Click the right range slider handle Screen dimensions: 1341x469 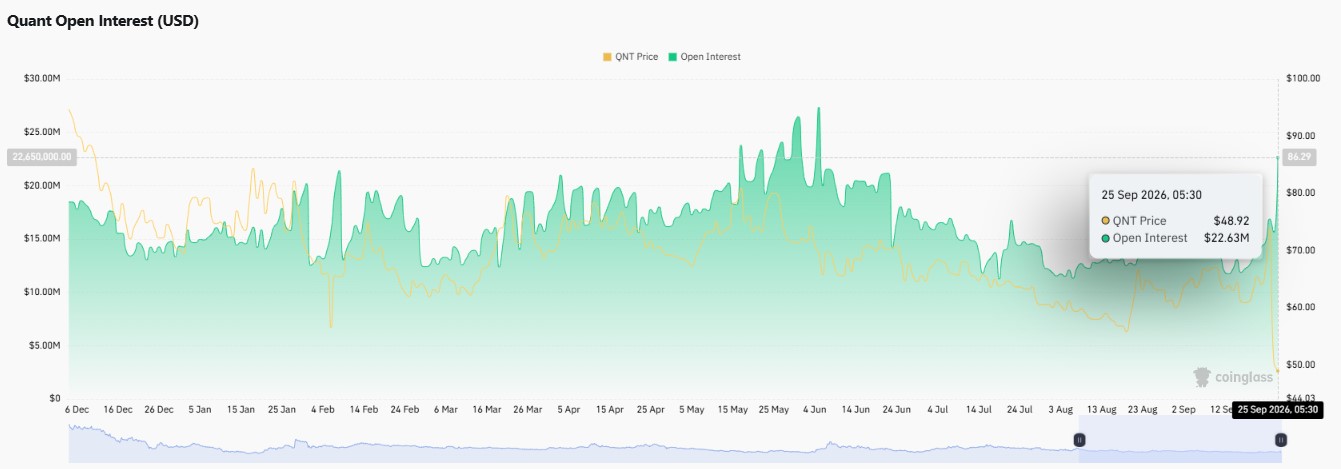pos(1280,440)
